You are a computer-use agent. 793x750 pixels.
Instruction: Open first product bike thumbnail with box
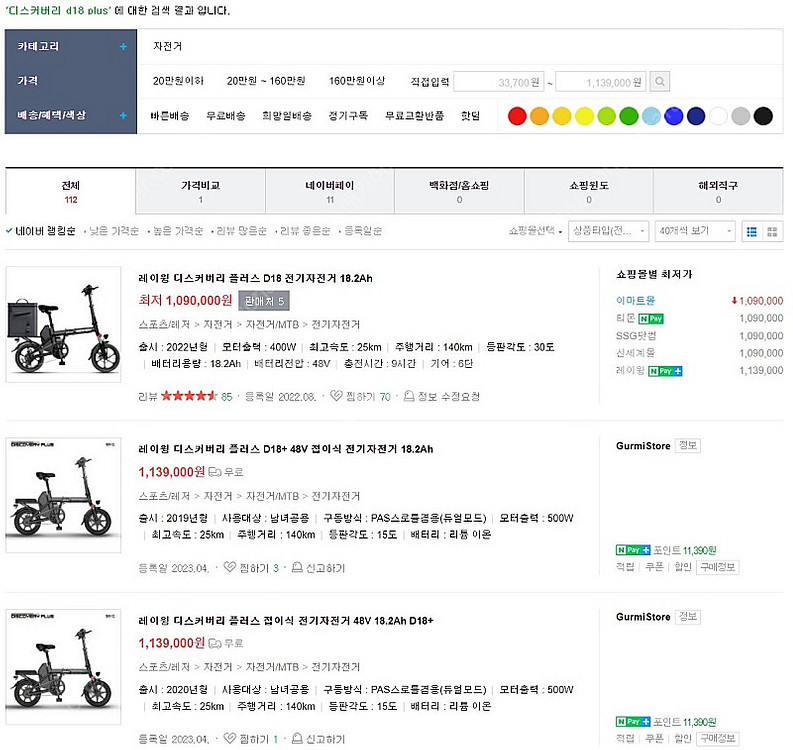(x=63, y=324)
